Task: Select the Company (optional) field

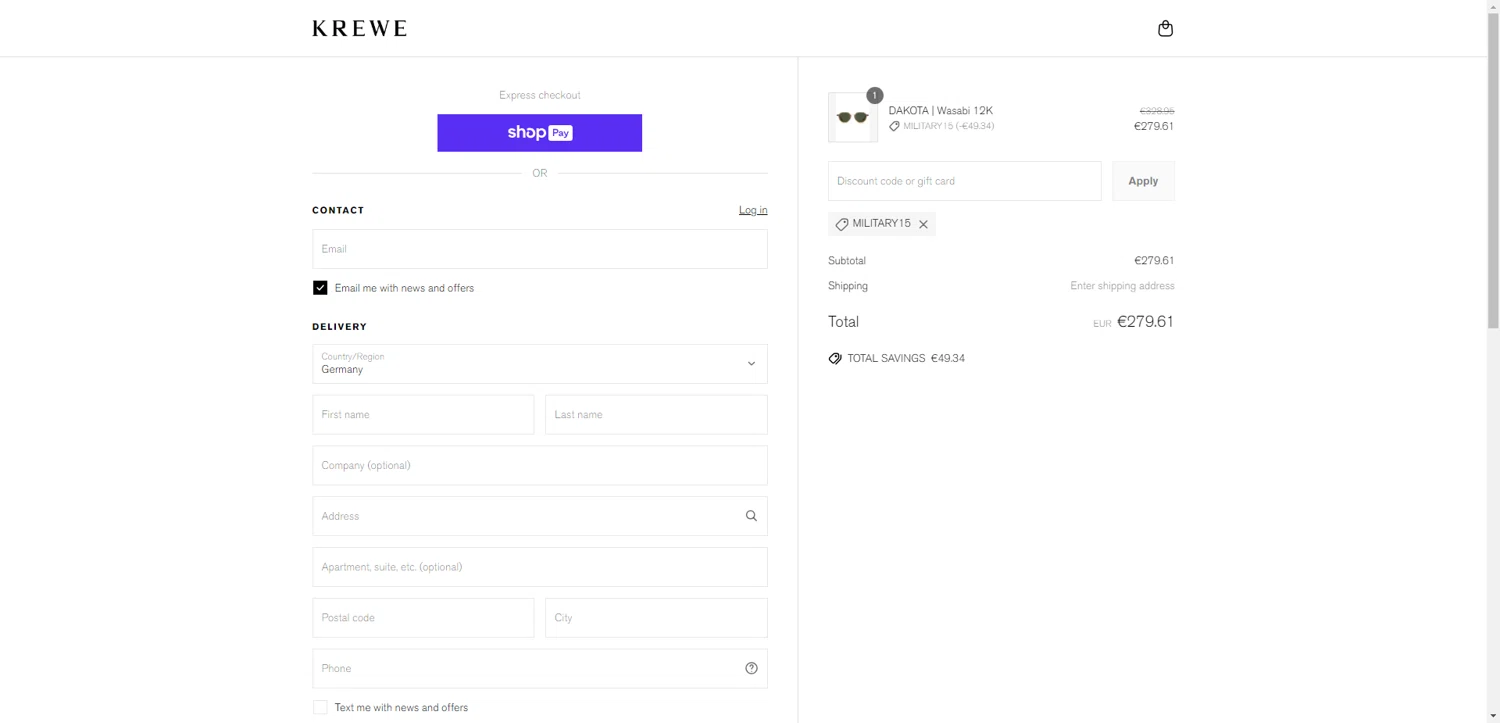Action: [540, 466]
